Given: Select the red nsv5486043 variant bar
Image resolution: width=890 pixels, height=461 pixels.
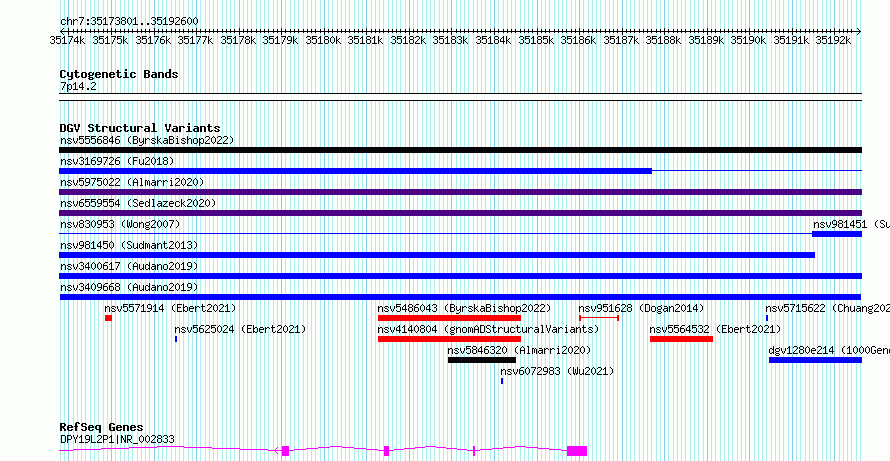Looking at the screenshot, I should coord(449,318).
